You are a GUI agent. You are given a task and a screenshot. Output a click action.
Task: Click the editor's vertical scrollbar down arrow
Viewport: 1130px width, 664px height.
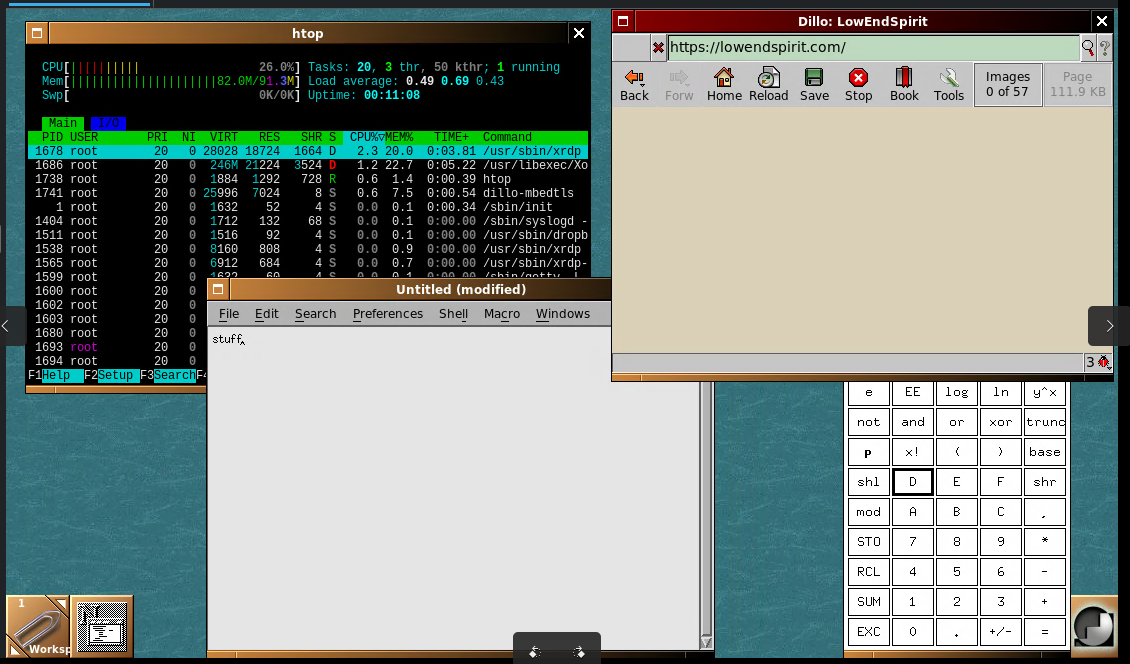(x=706, y=642)
